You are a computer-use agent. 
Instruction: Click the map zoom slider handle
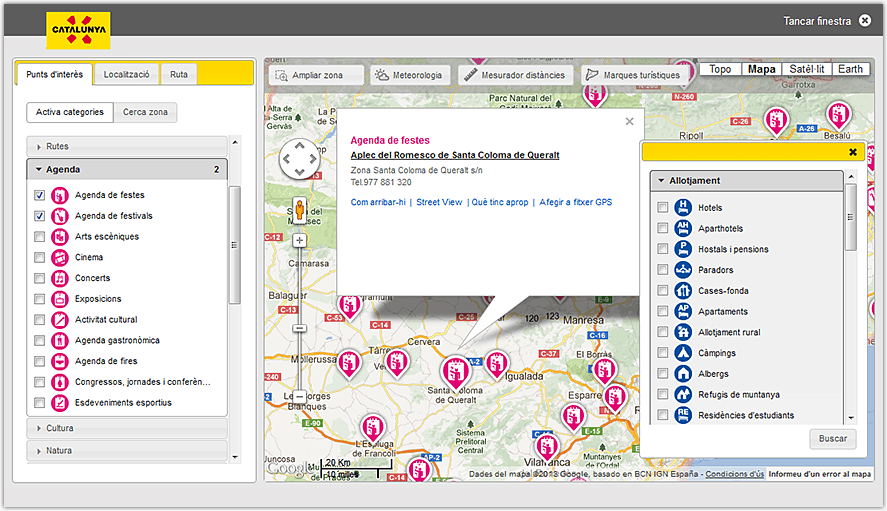click(299, 328)
